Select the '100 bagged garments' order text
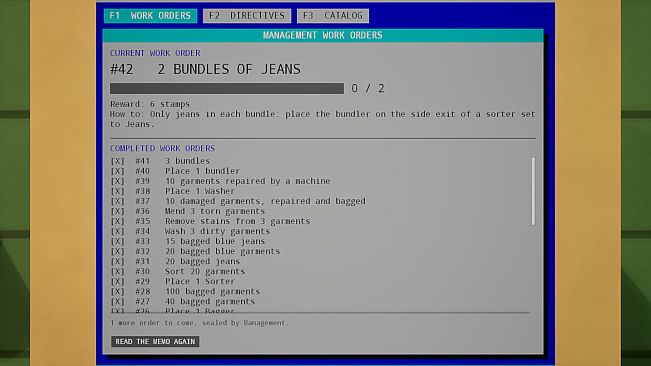 pyautogui.click(x=212, y=292)
